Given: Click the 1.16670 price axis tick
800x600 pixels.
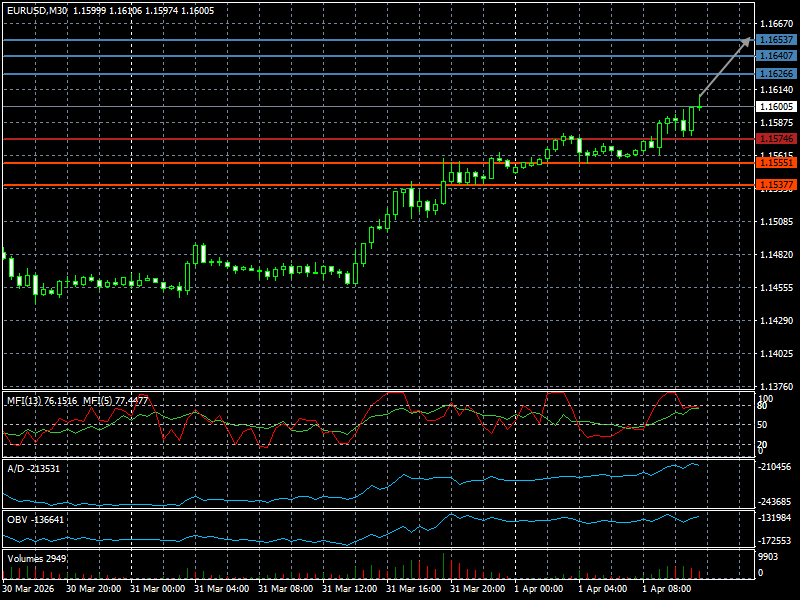Looking at the screenshot, I should 776,23.
